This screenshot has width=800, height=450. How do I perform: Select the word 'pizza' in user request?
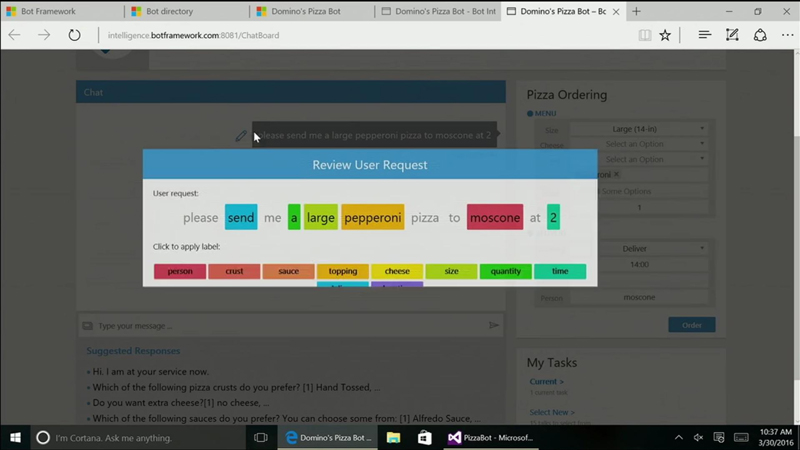click(x=425, y=217)
